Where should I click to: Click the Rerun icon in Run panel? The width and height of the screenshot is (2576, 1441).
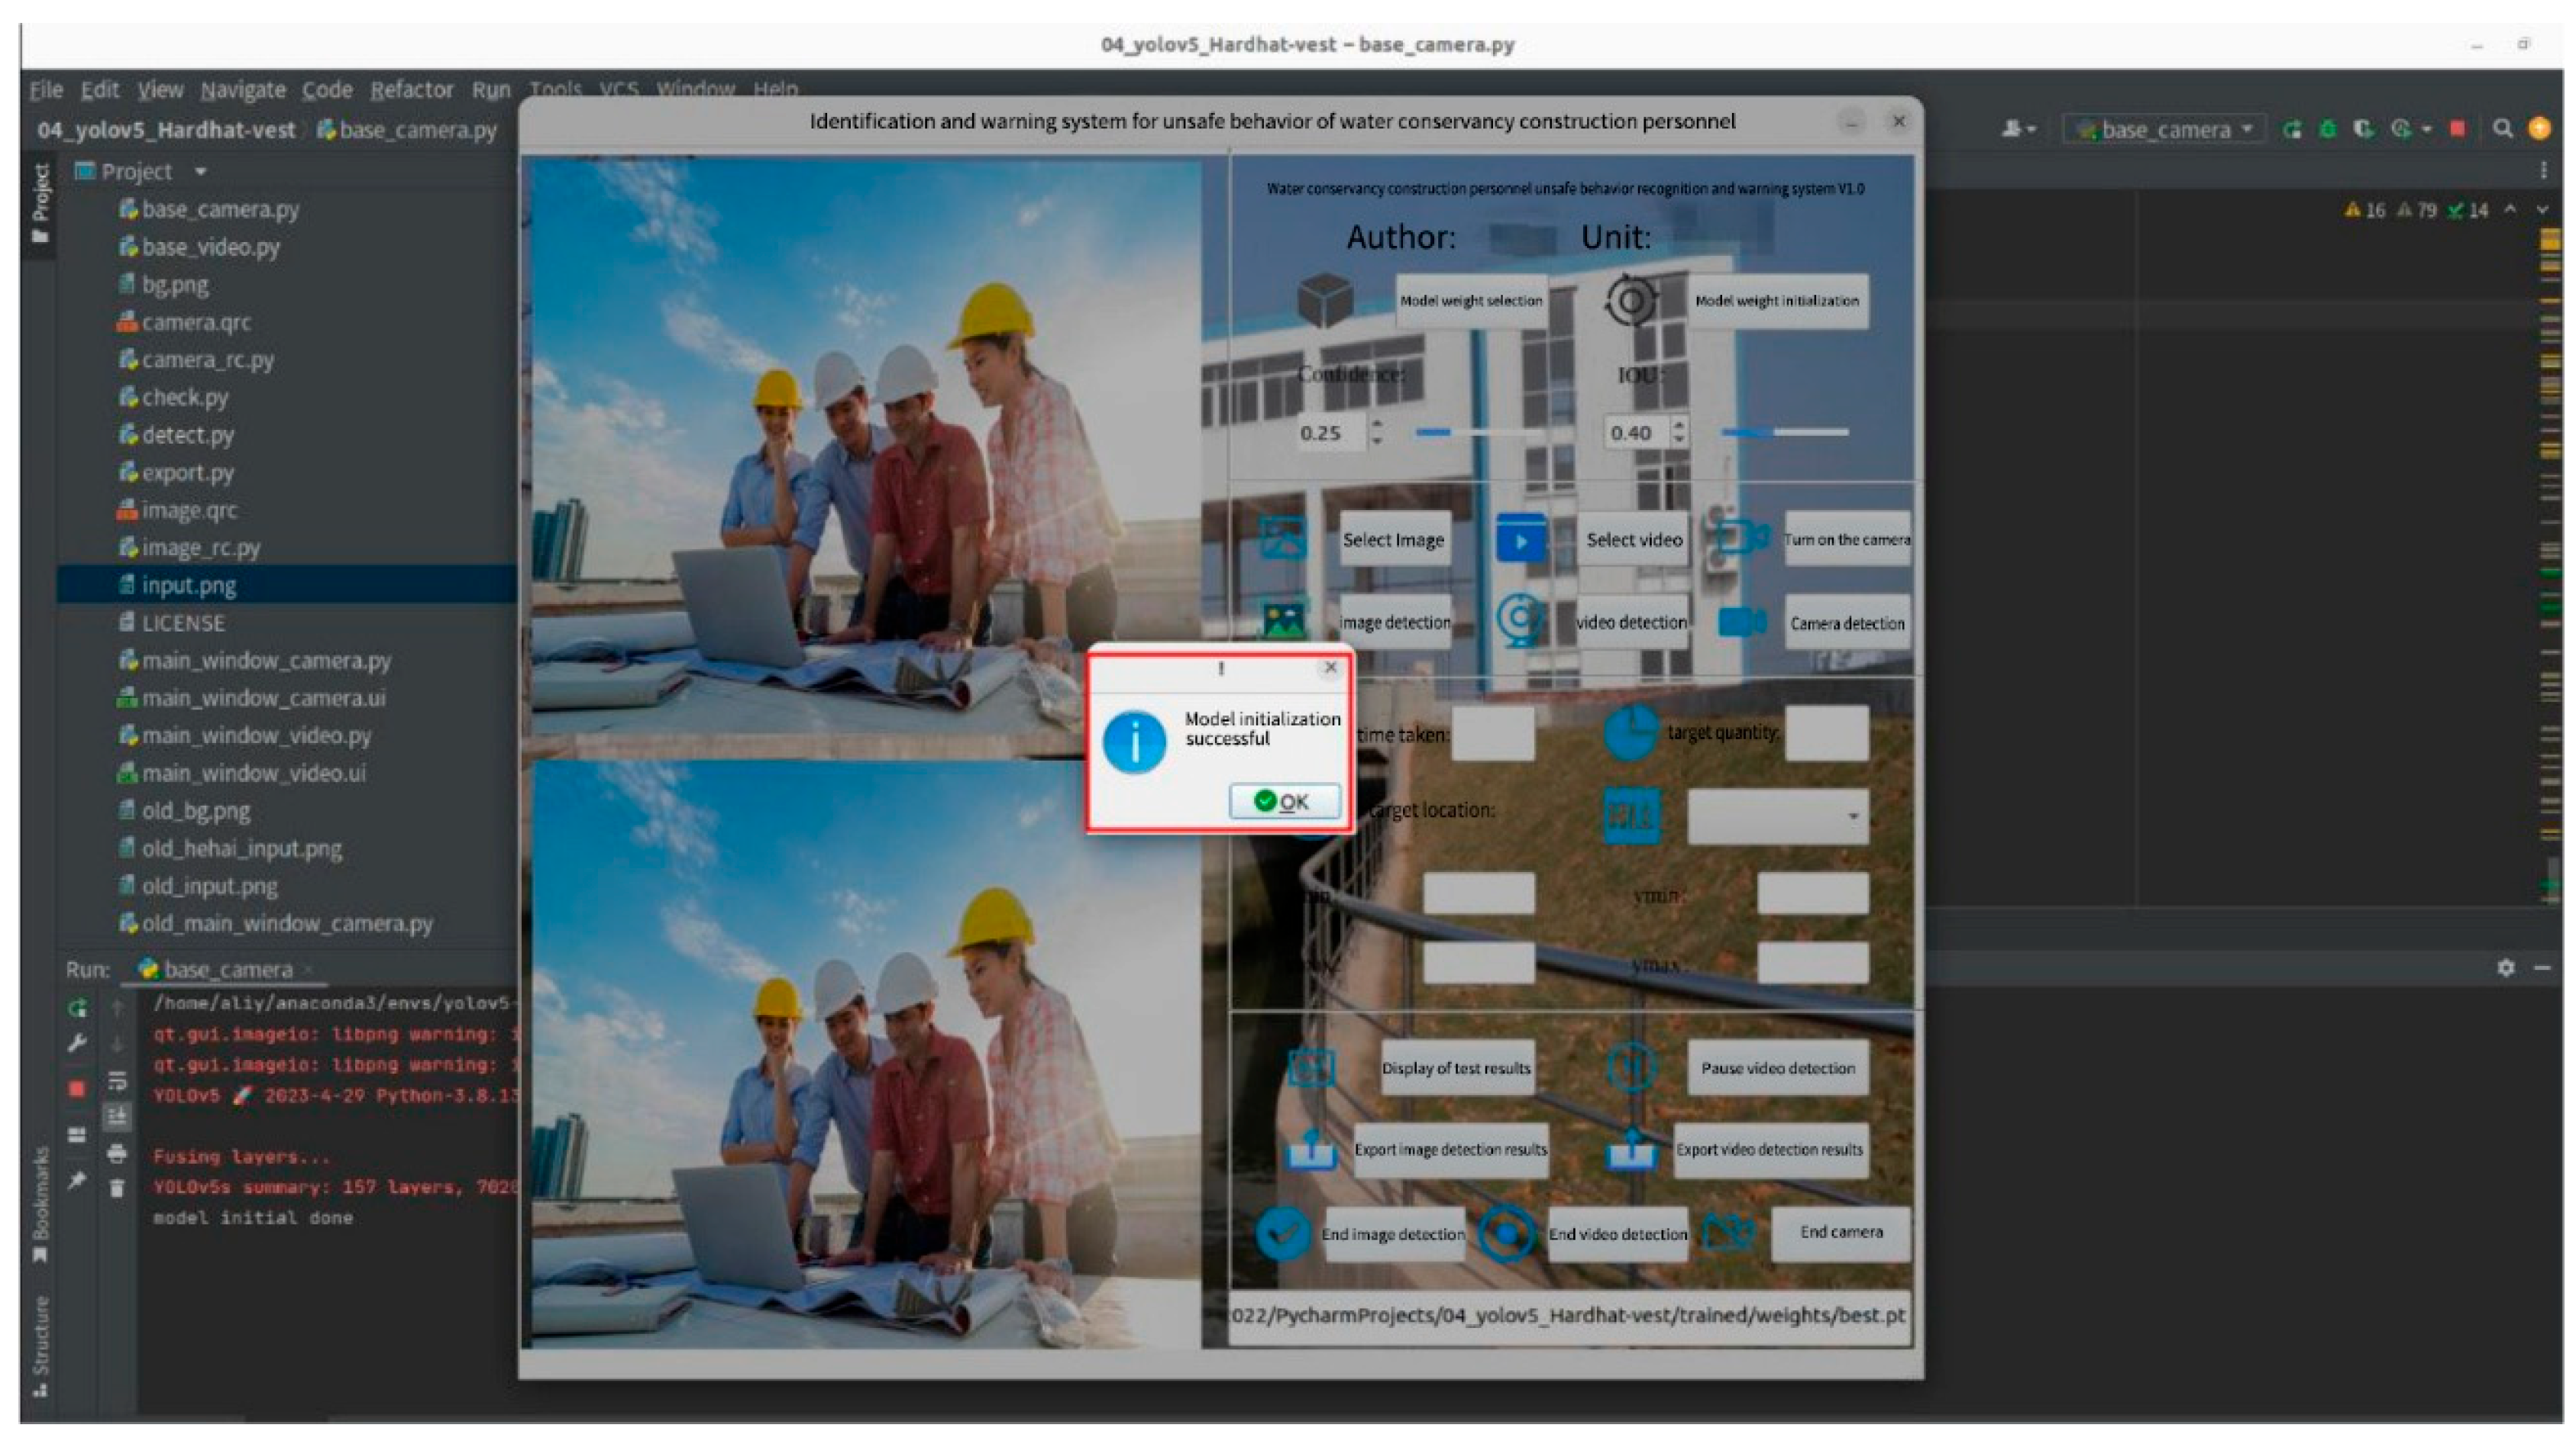point(77,1008)
